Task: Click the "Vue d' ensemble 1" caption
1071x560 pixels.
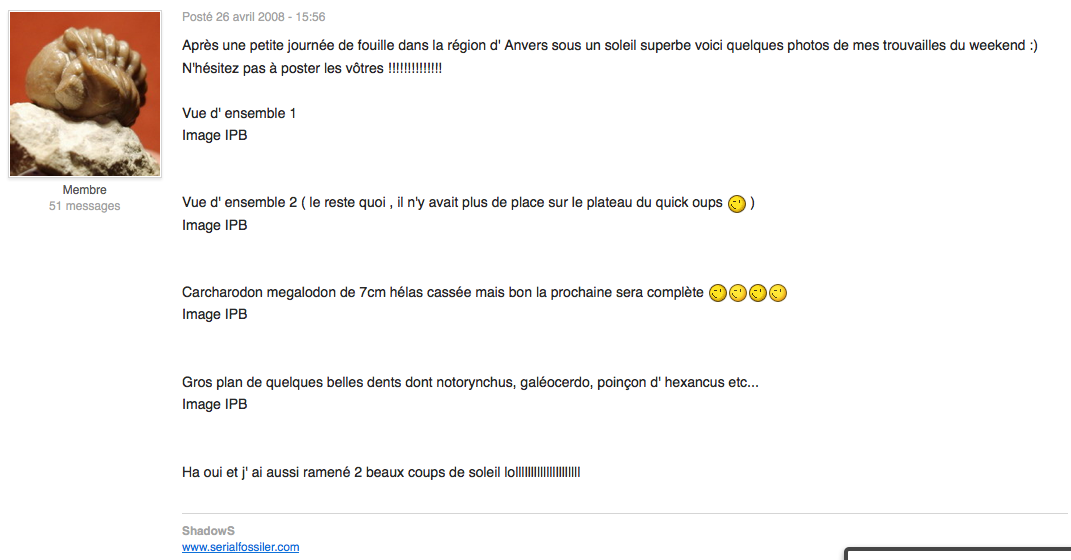Action: [239, 113]
